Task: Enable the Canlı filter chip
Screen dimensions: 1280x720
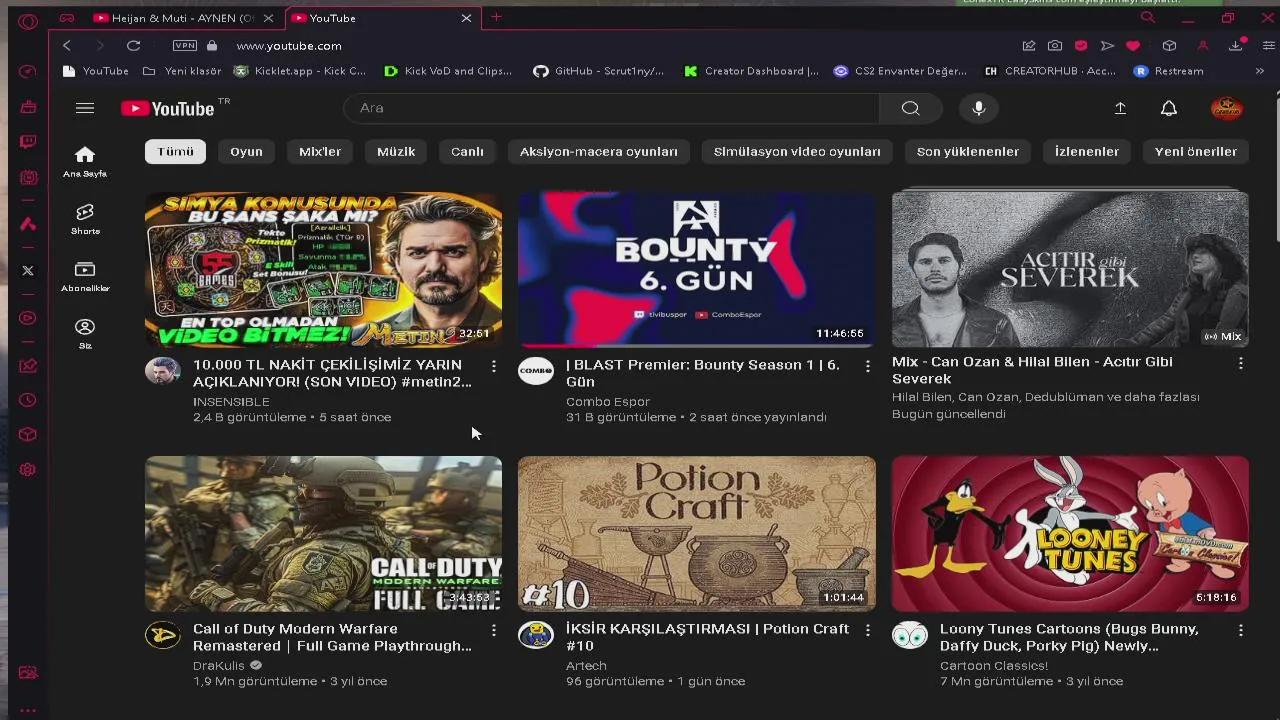Action: [x=466, y=151]
